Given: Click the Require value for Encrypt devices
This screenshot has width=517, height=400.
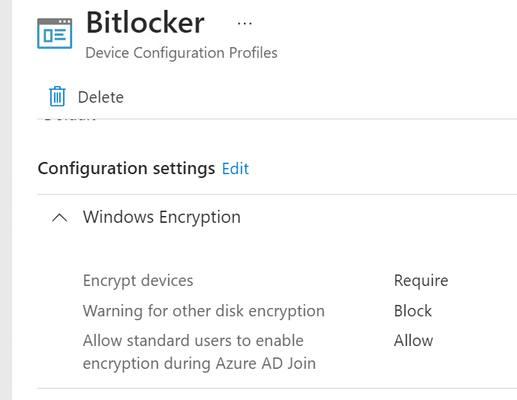Looking at the screenshot, I should pos(421,280).
